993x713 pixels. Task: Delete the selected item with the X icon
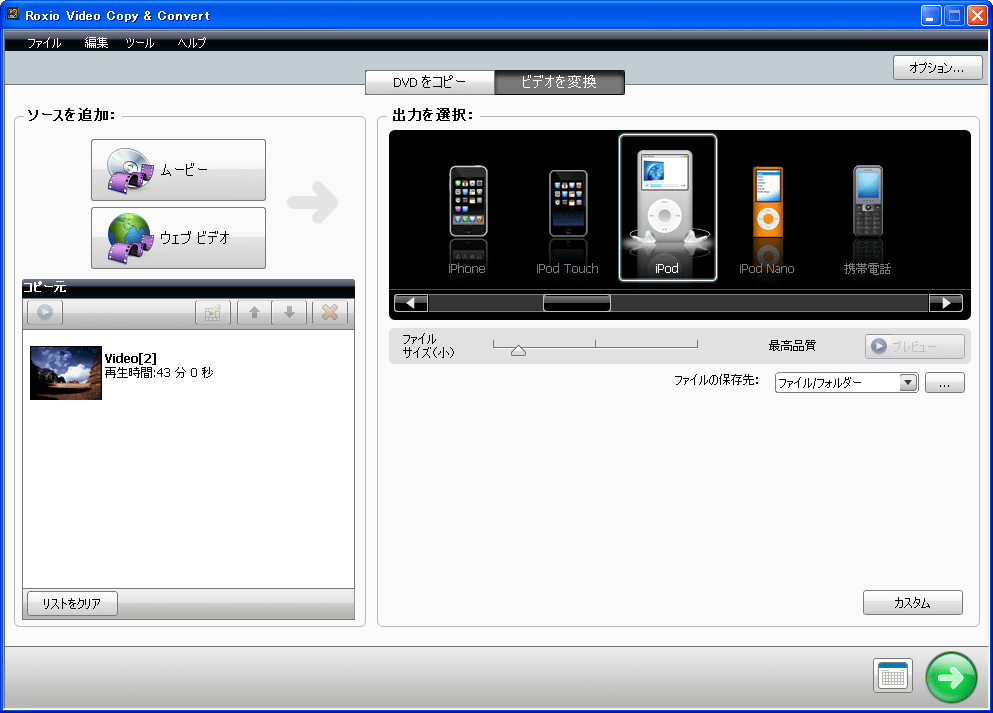[x=330, y=312]
